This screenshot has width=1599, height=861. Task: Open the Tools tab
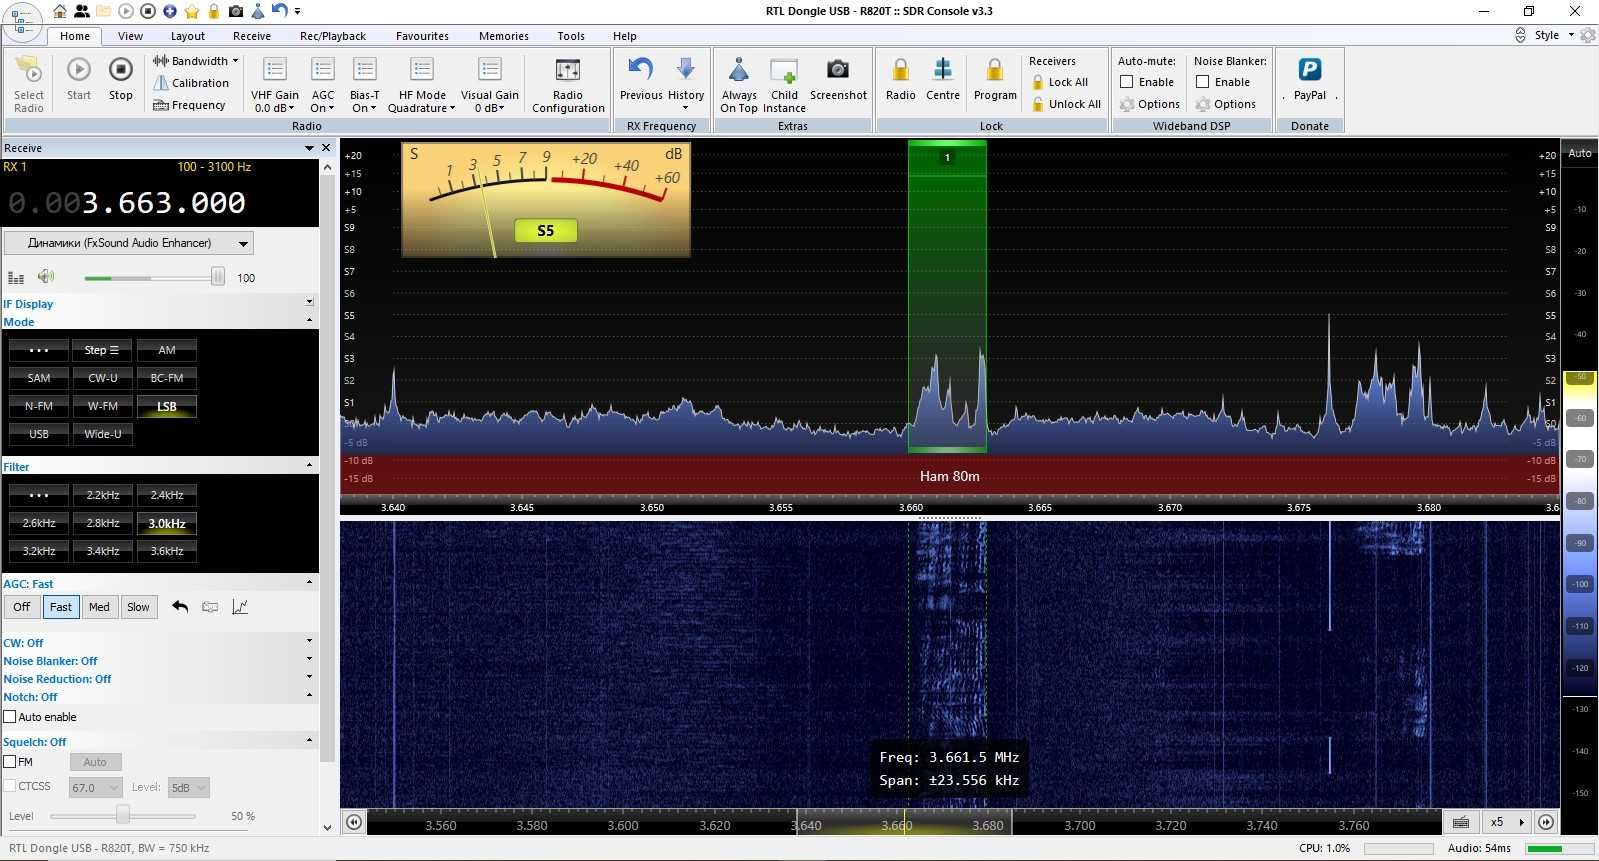(x=571, y=36)
